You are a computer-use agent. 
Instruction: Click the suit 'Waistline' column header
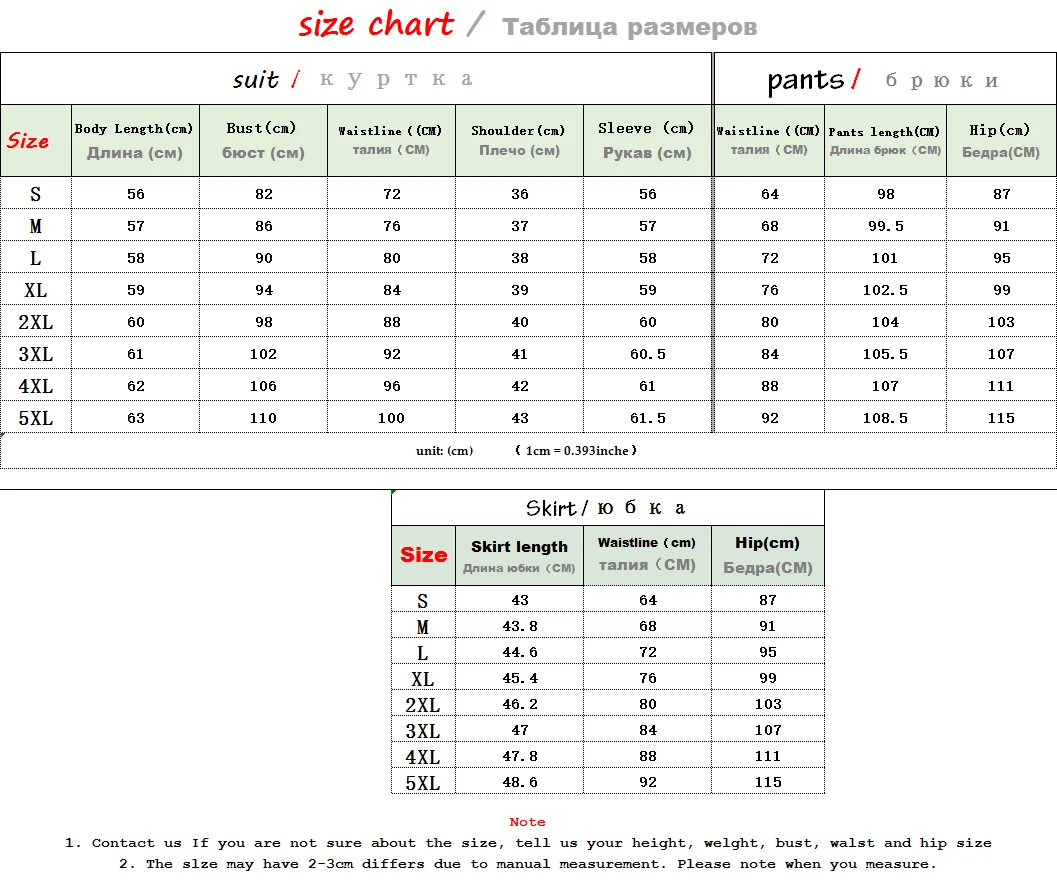pyautogui.click(x=391, y=141)
